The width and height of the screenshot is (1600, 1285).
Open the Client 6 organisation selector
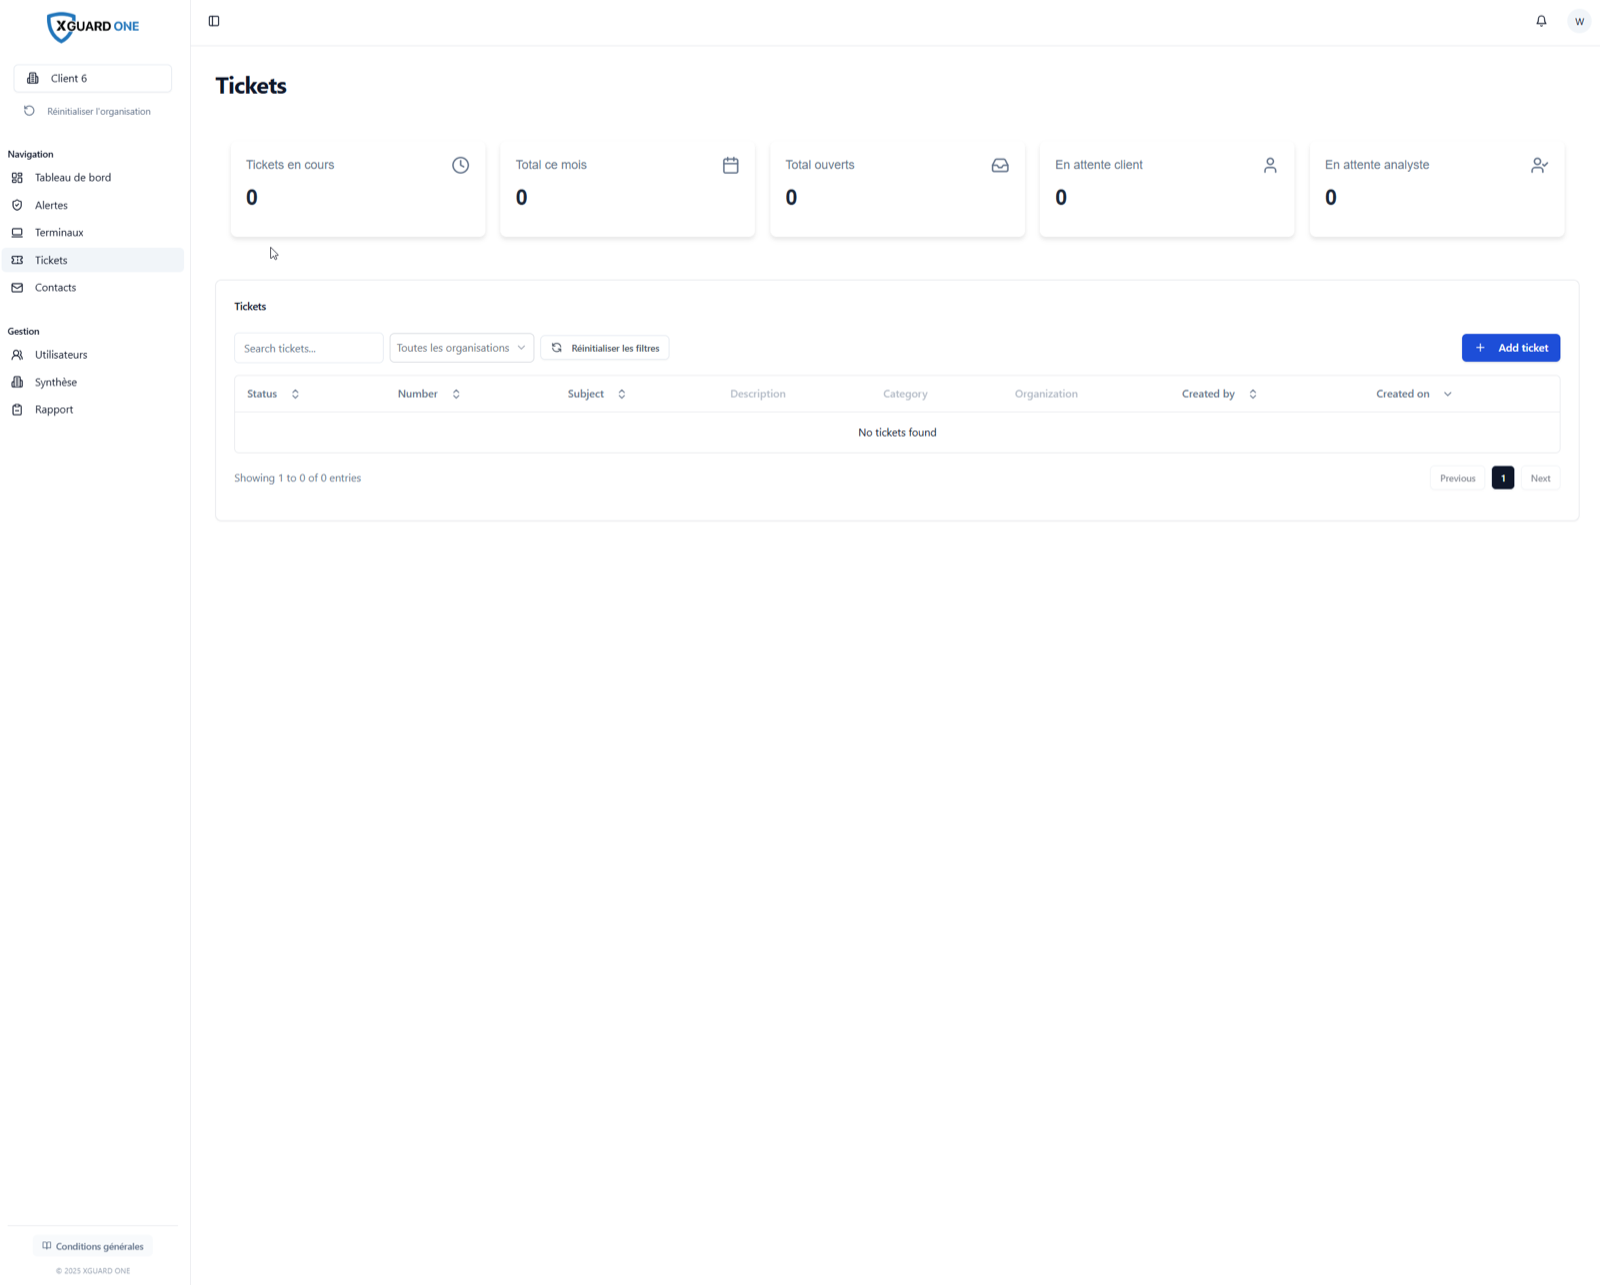[x=93, y=78]
